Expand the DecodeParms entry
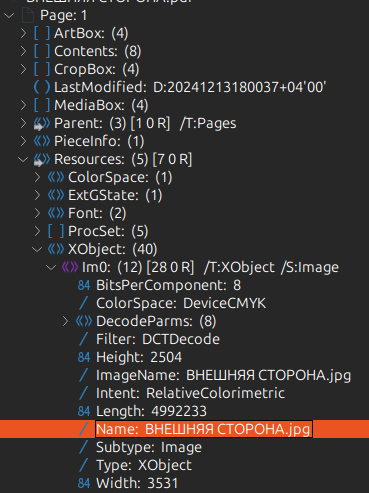Screen dimensions: 369x493 pos(65,321)
